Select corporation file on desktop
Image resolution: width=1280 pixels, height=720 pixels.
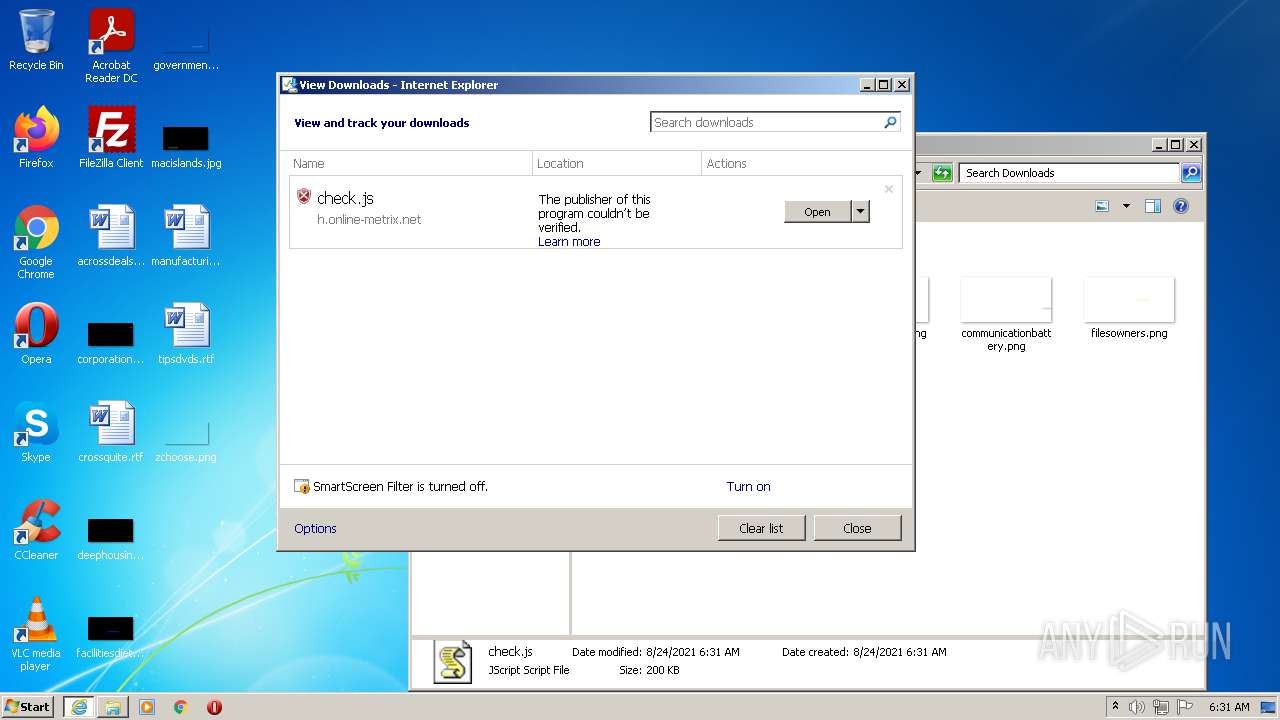coord(111,342)
